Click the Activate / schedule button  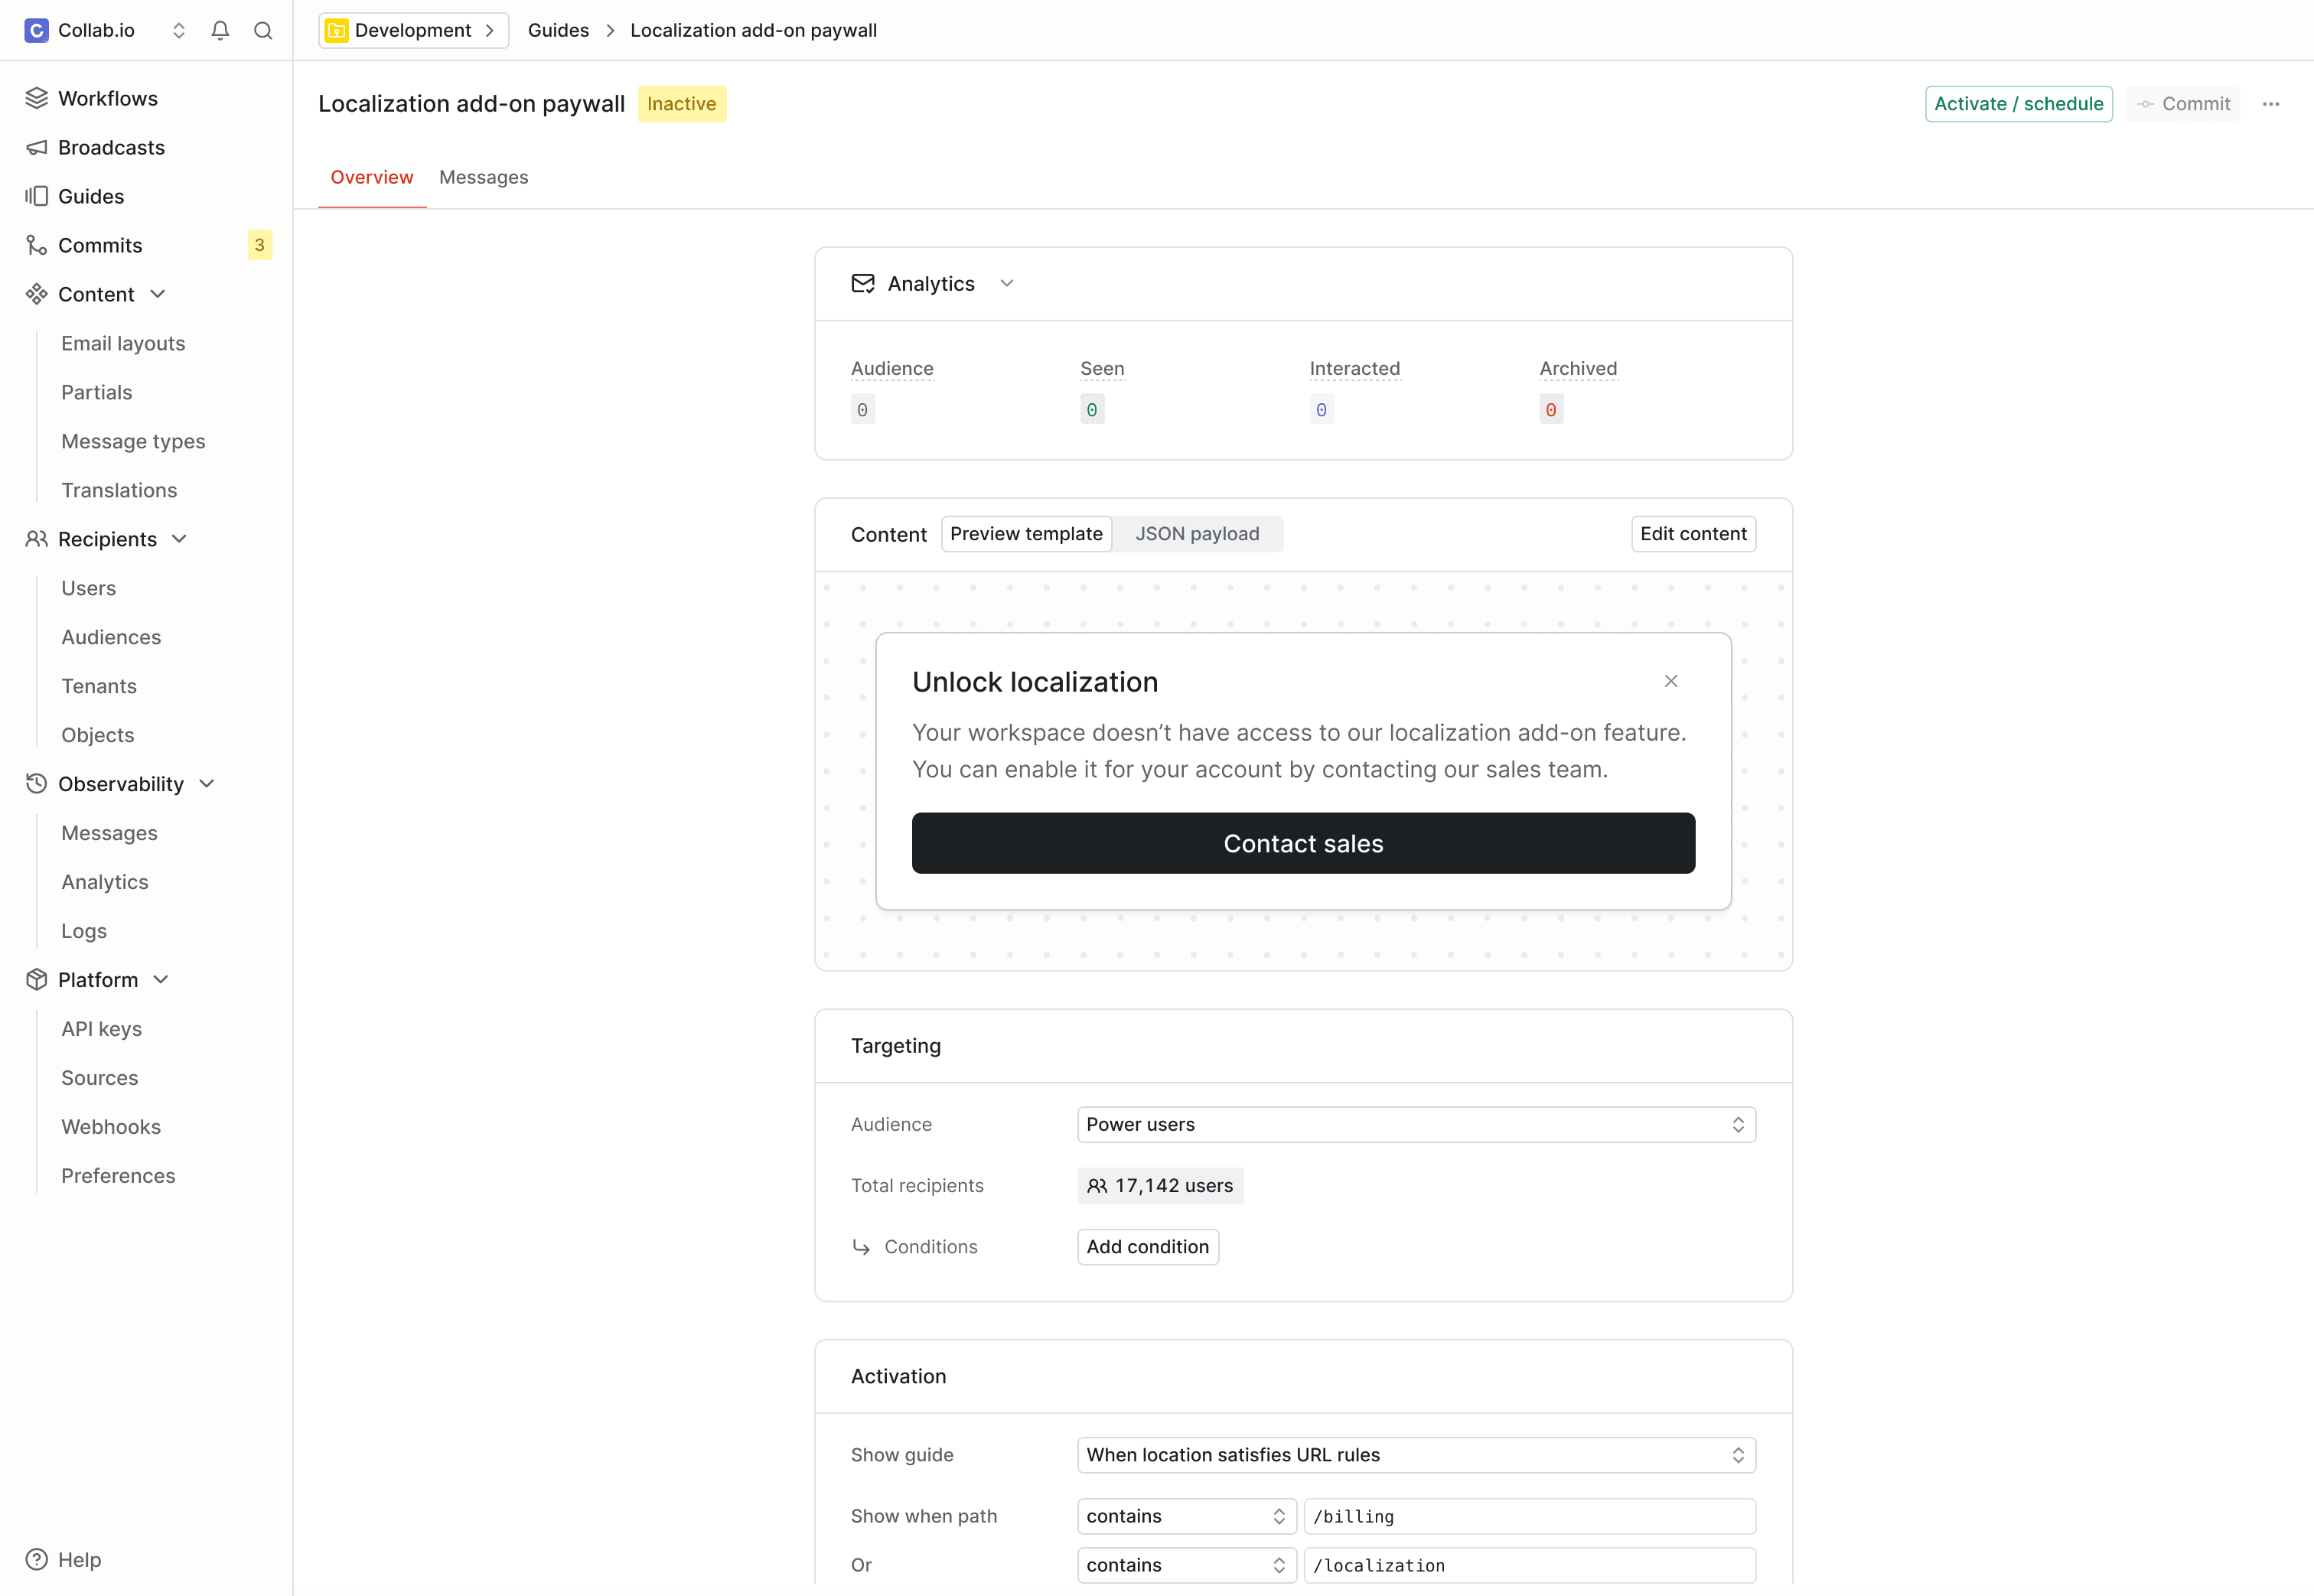pos(2018,104)
